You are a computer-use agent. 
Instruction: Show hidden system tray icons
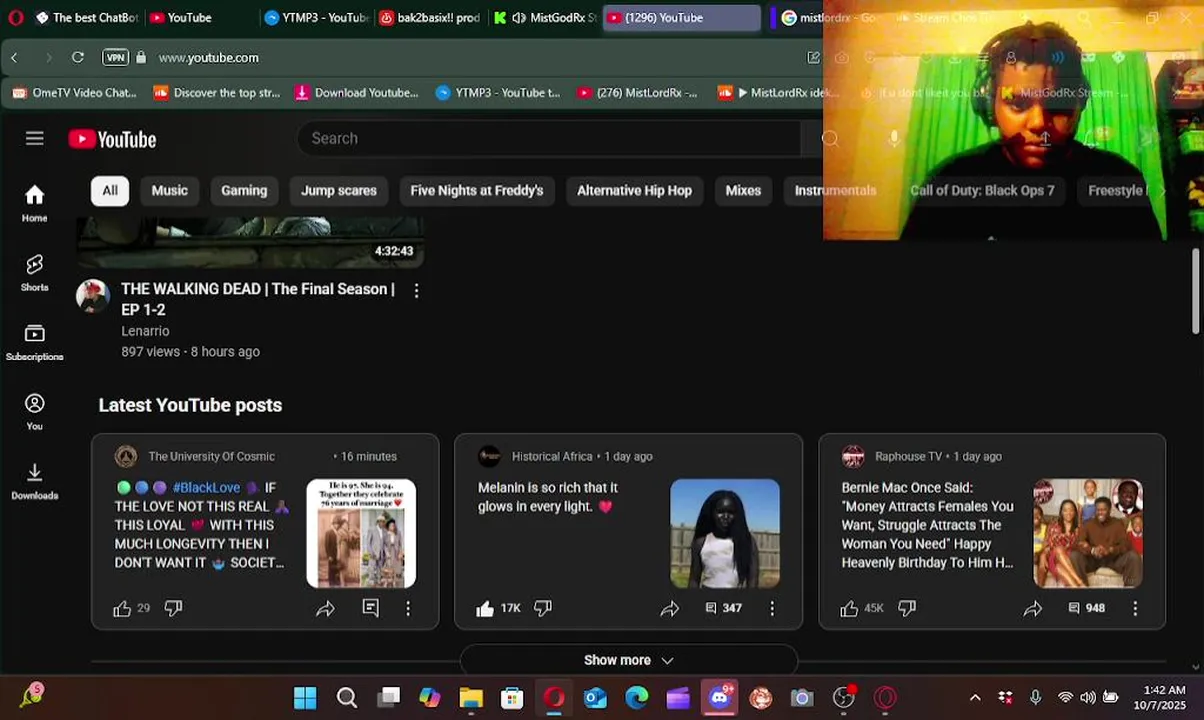975,697
